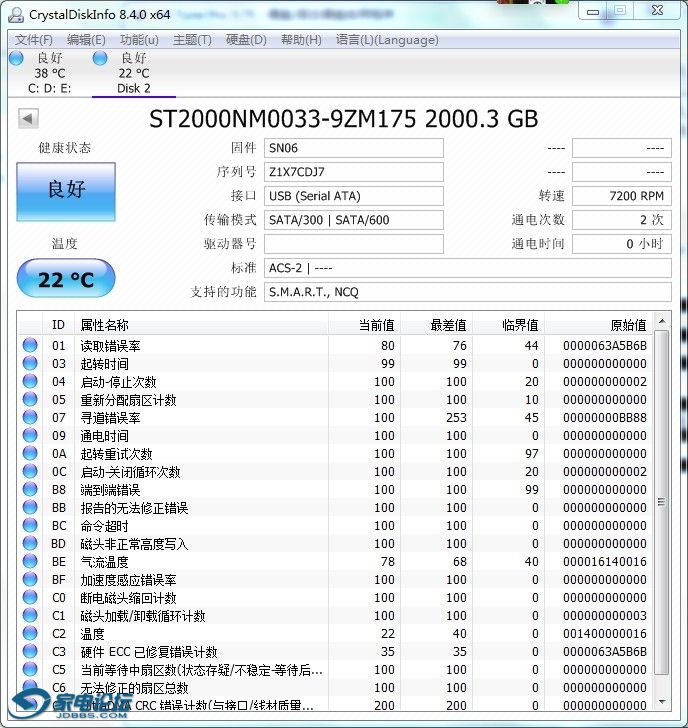Click the CrystalDiskInfo title bar app icon
This screenshot has height=728, width=688.
tap(16, 15)
